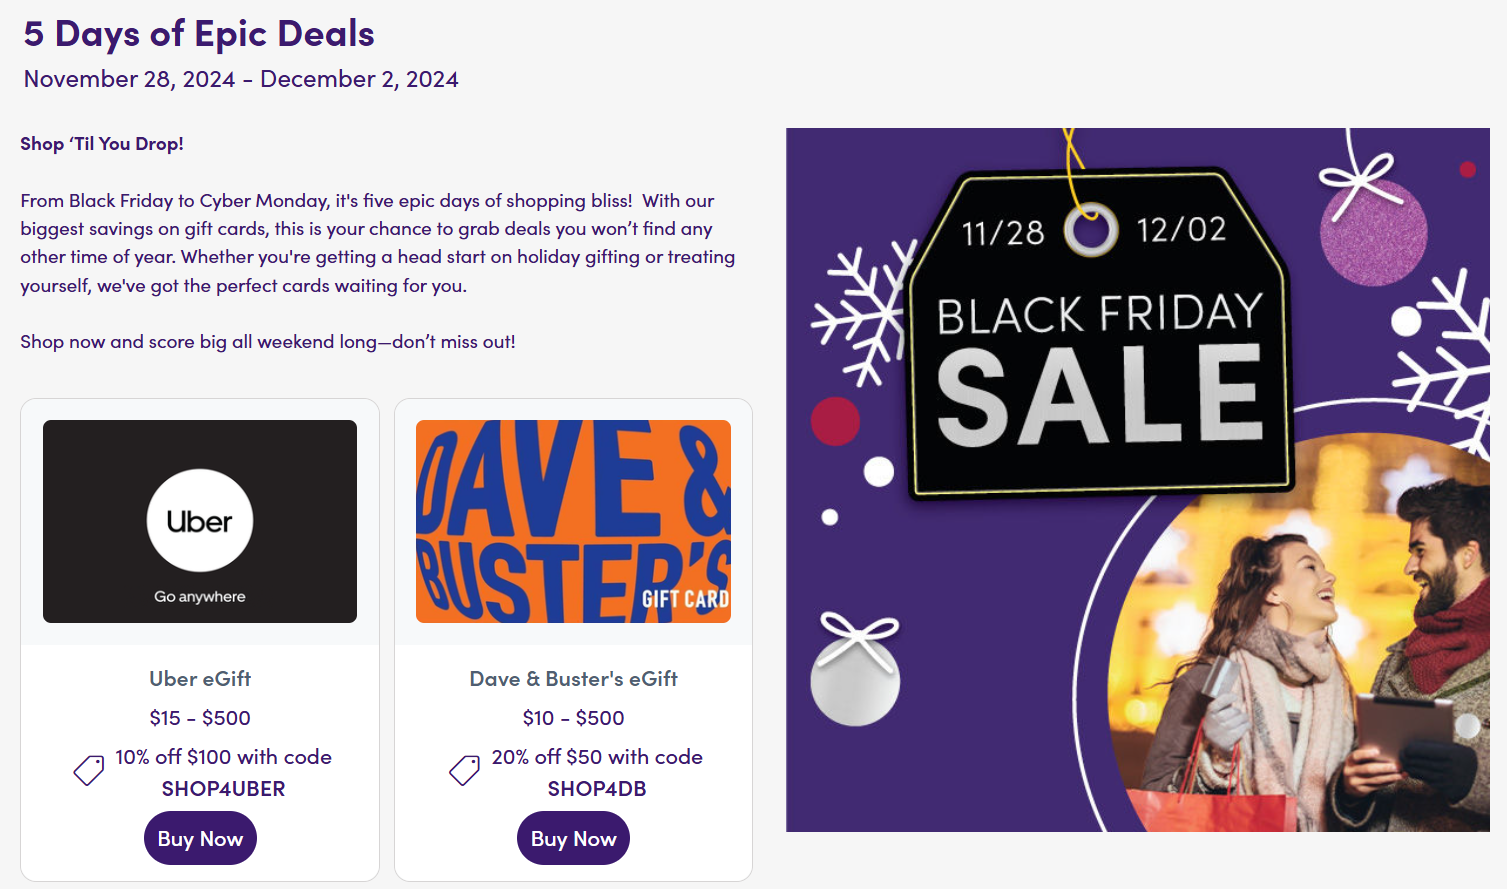Click the 5 Days of Epic Deals heading

[199, 34]
